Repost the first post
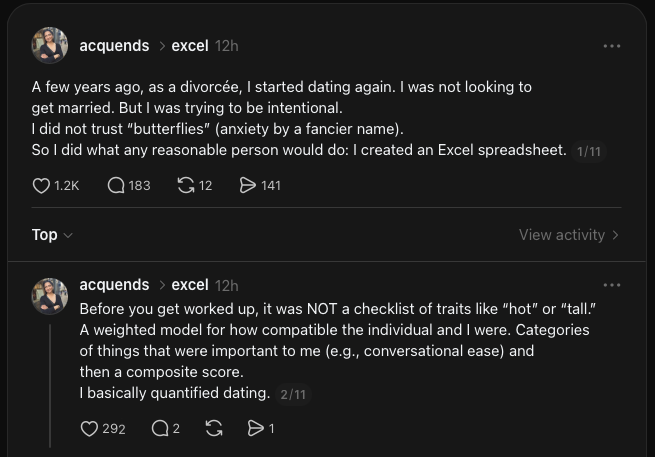Viewport: 655px width, 457px height. click(185, 185)
